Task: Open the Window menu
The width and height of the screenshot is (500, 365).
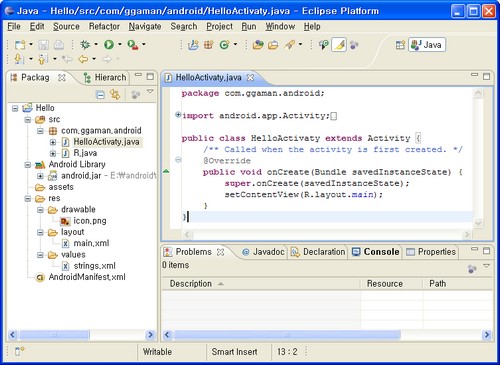Action: coord(280,26)
